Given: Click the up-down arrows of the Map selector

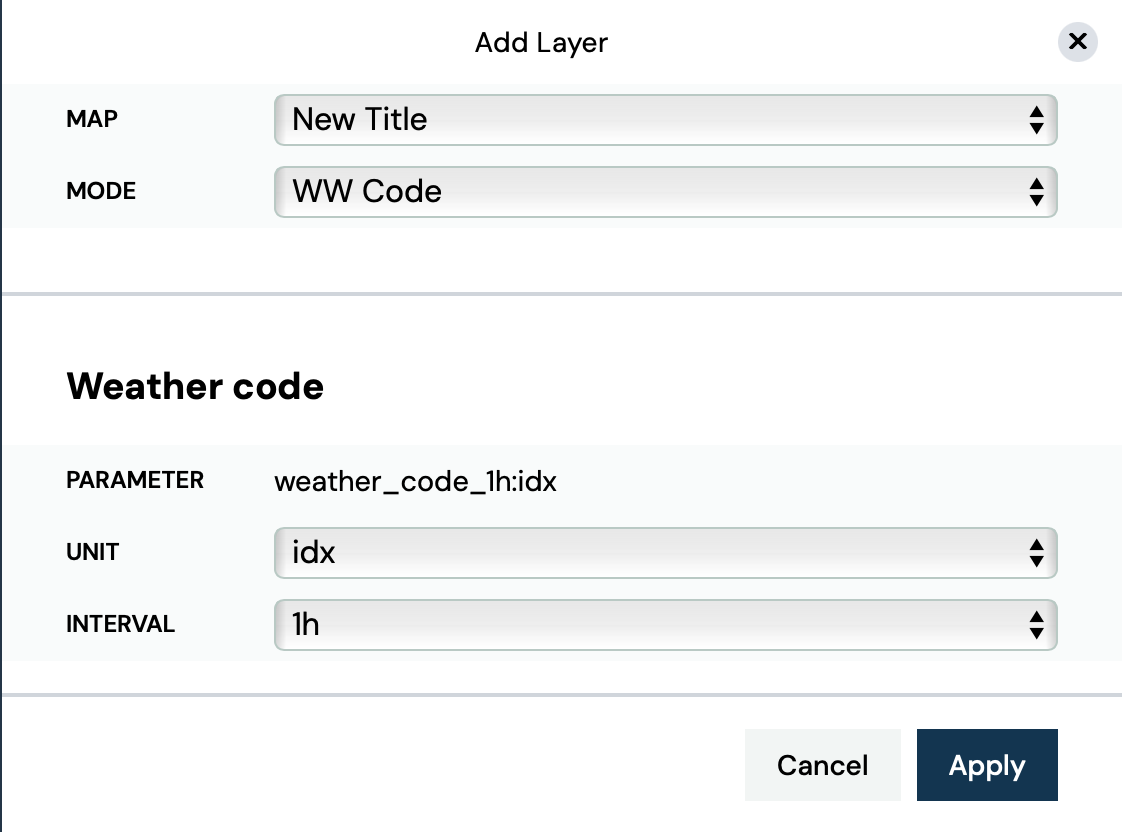Looking at the screenshot, I should pyautogui.click(x=1036, y=120).
